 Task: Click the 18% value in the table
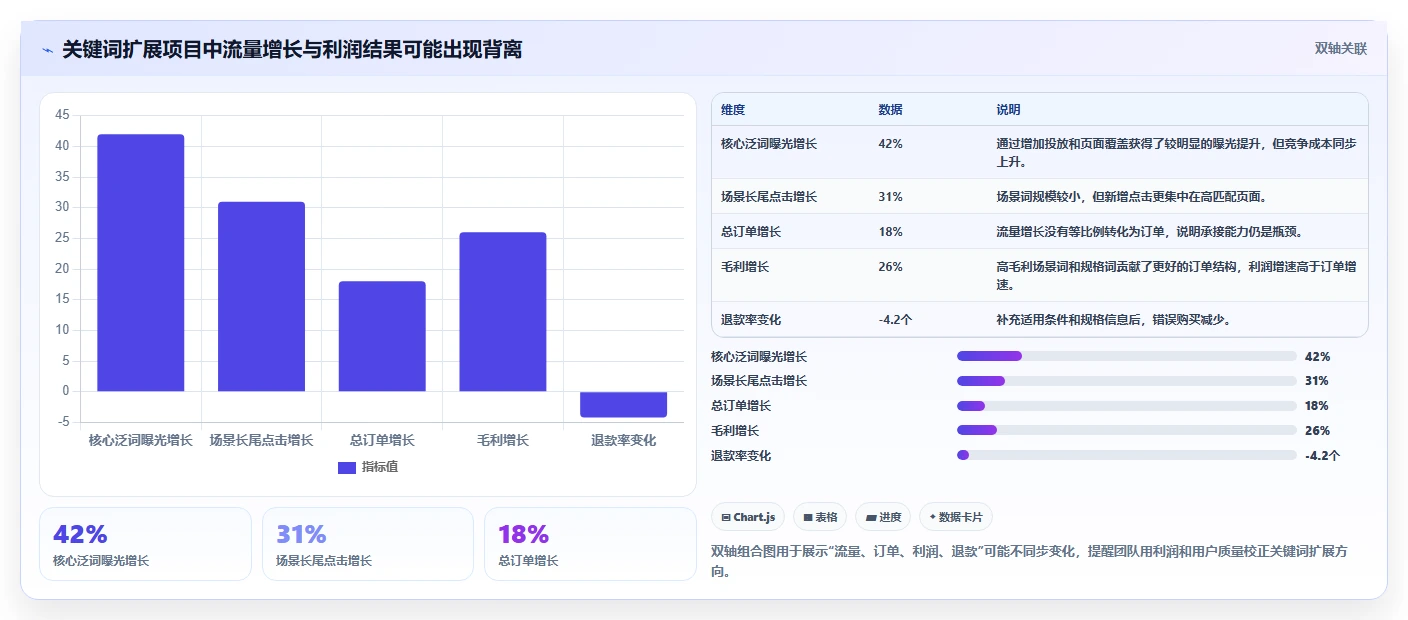(x=890, y=232)
